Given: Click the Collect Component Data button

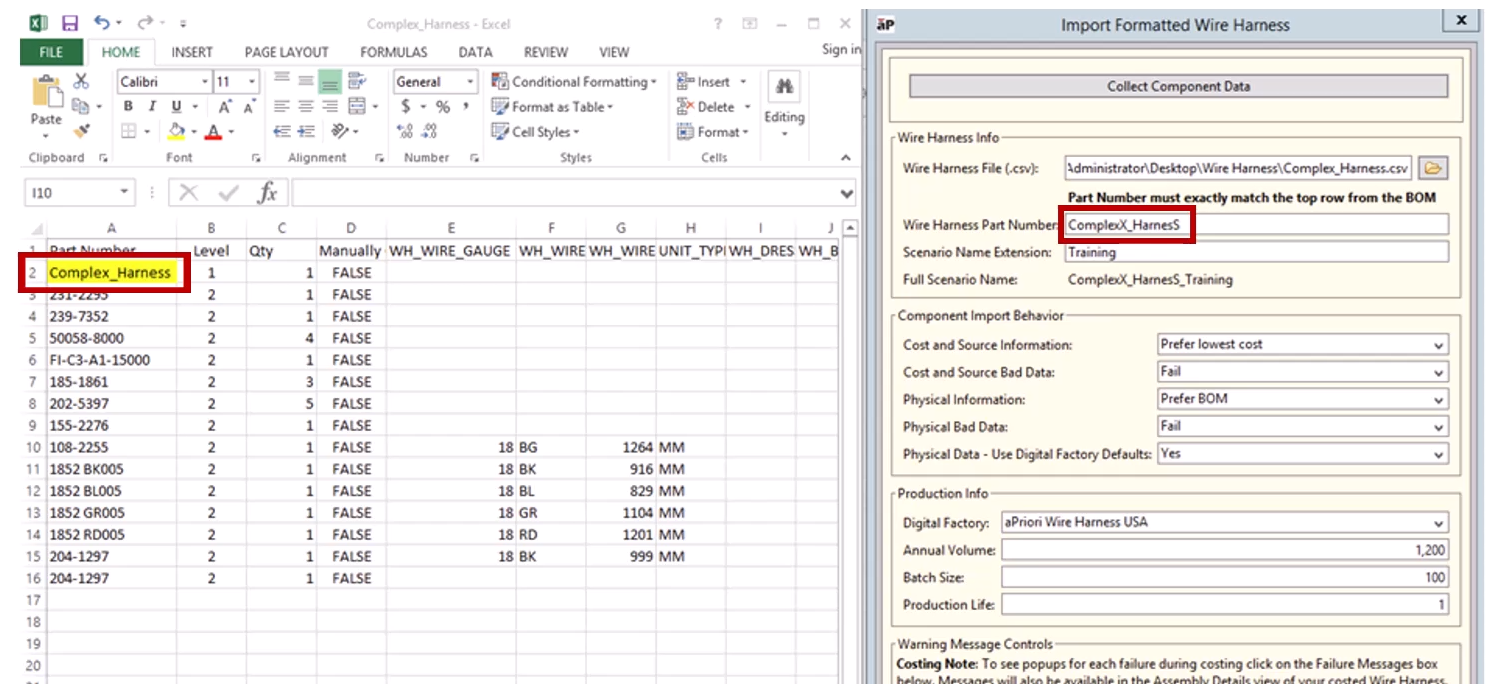Looking at the screenshot, I should click(1178, 86).
